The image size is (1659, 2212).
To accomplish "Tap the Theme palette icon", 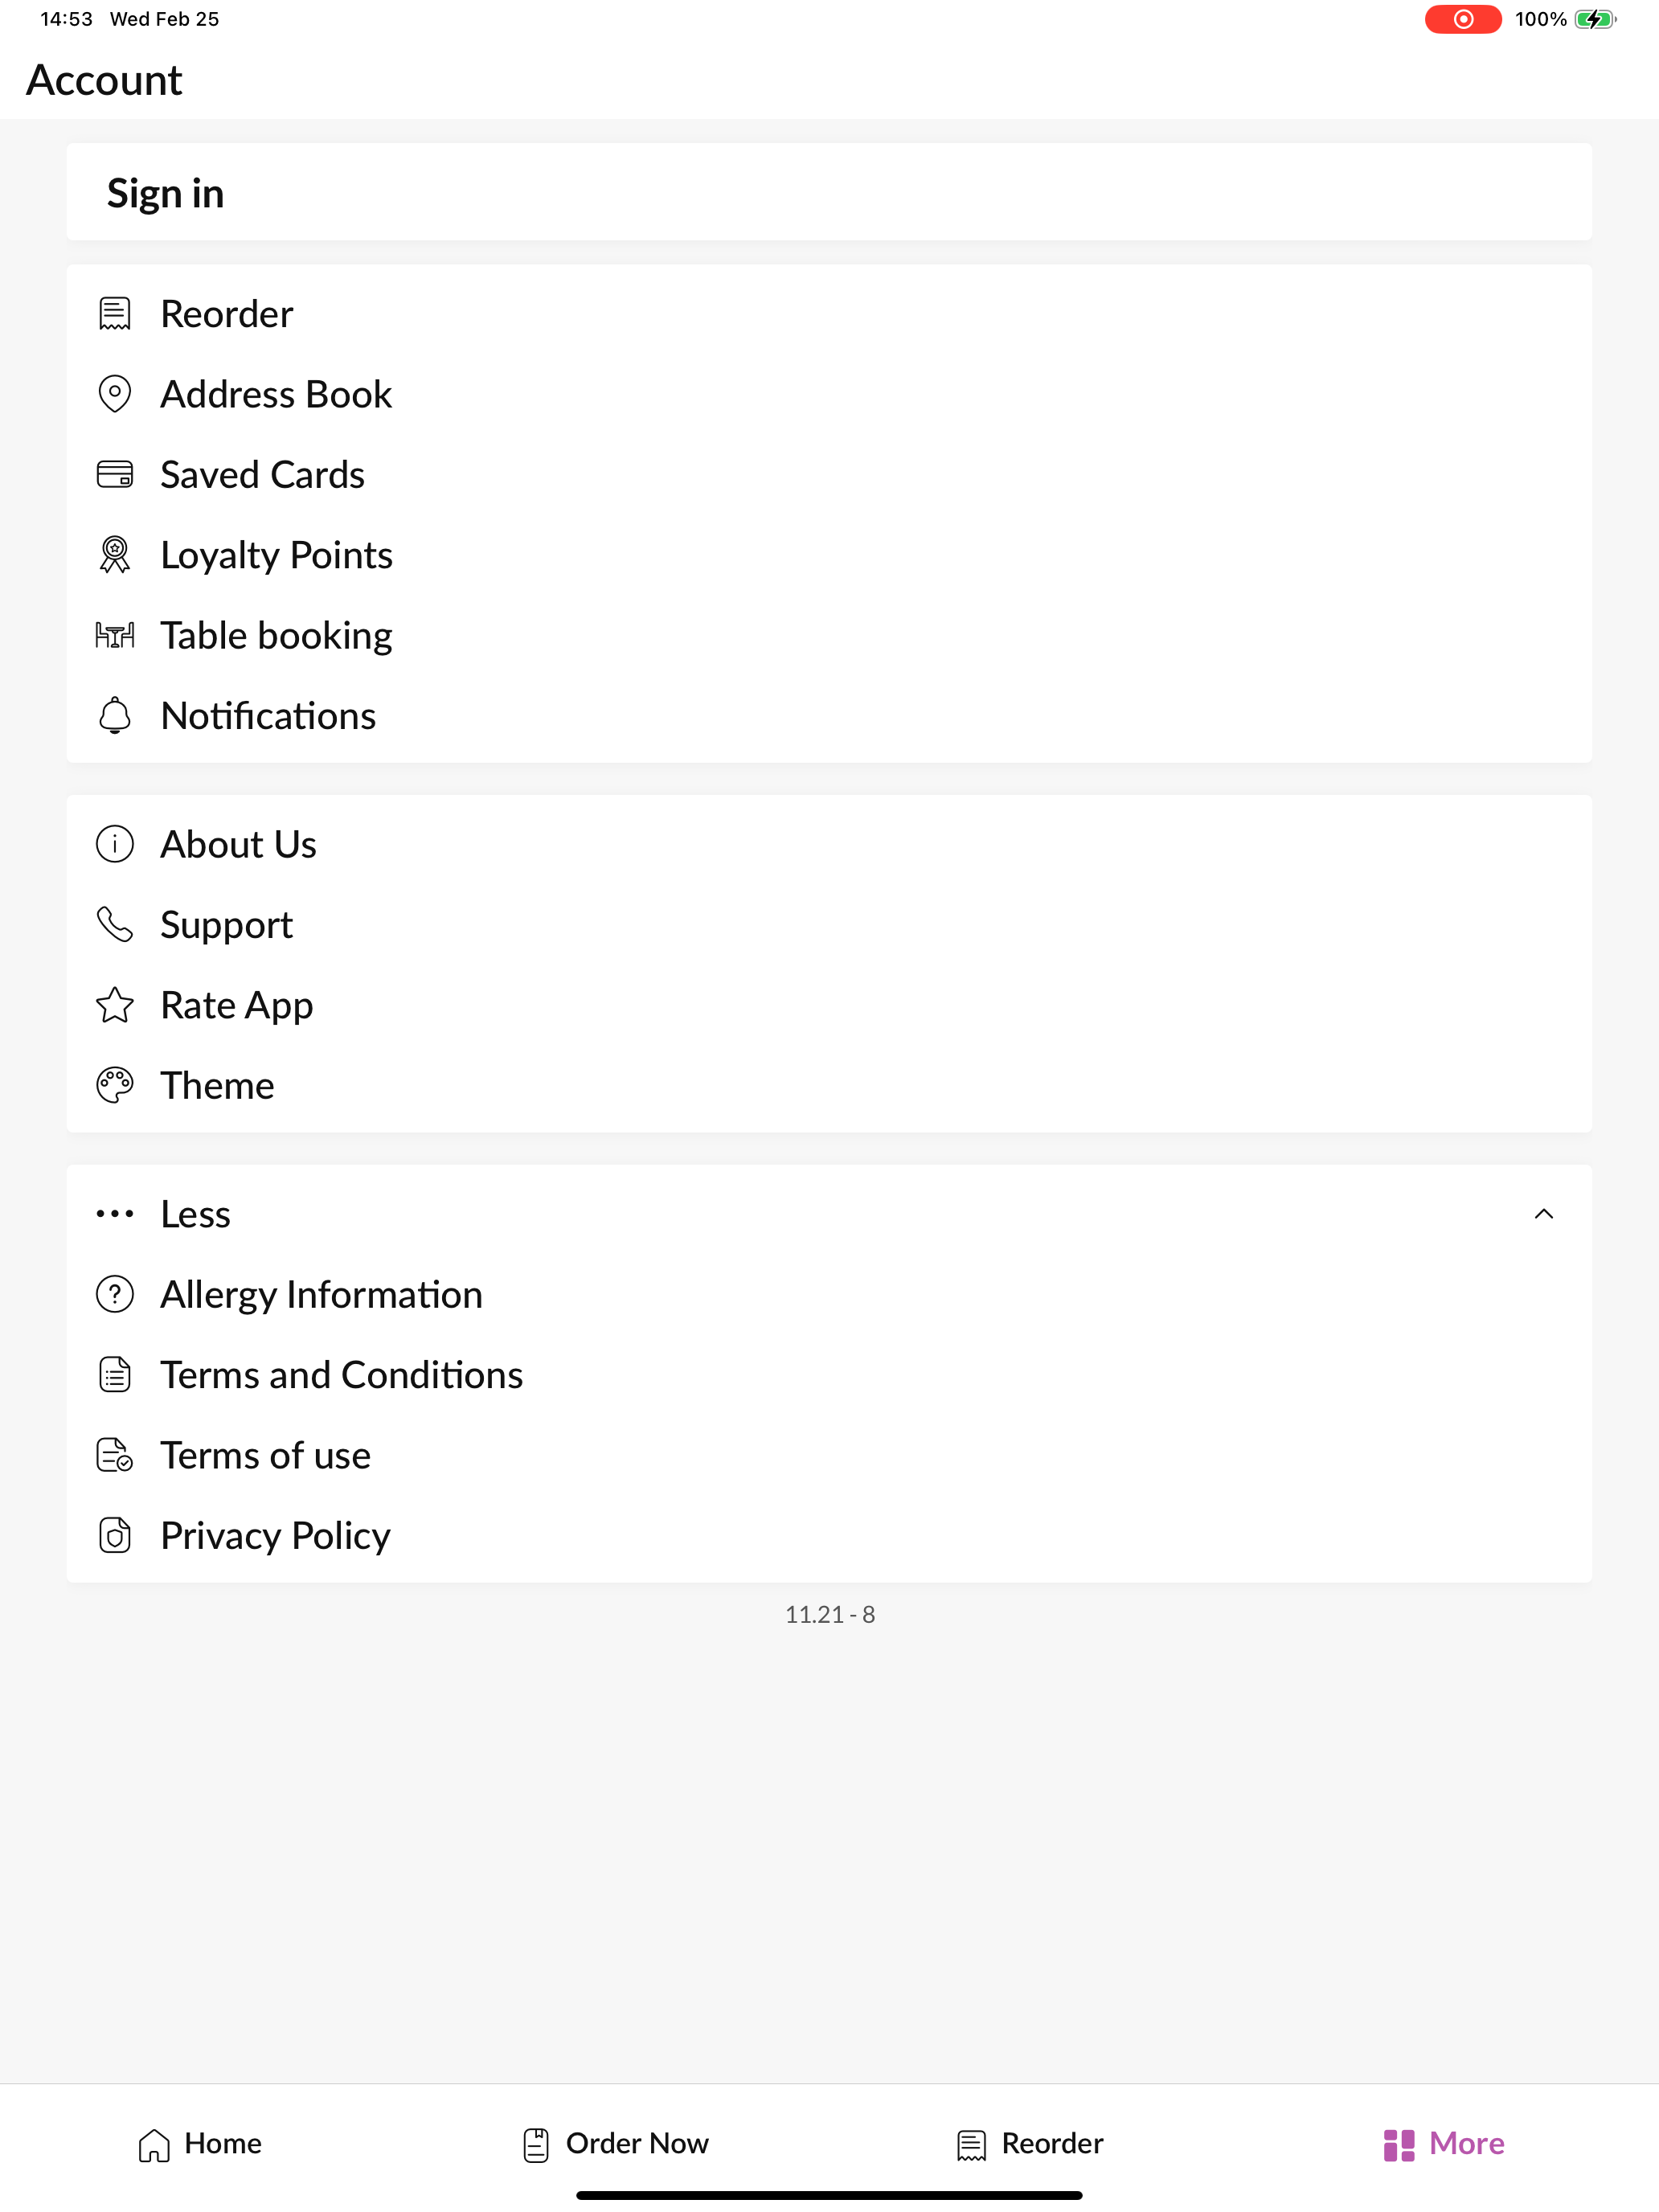I will pos(115,1085).
